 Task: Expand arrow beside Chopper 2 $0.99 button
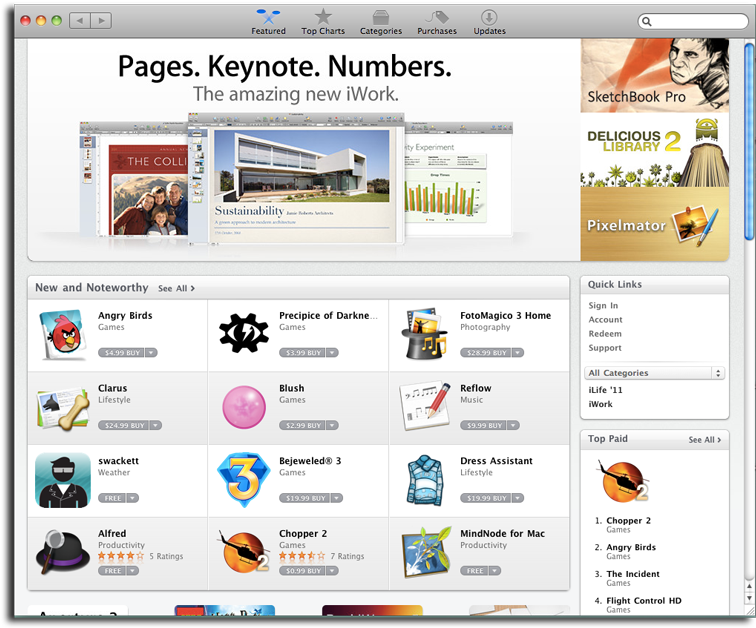pos(332,571)
